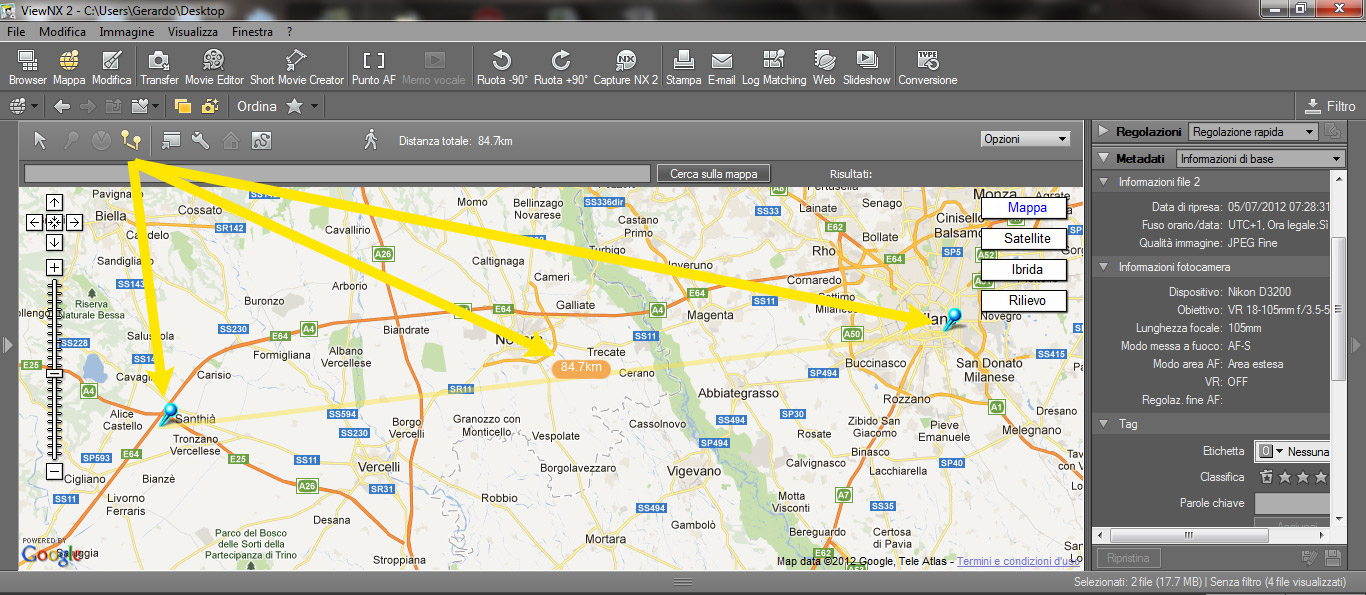Open the Visualizza menu
This screenshot has width=1366, height=595.
[193, 31]
